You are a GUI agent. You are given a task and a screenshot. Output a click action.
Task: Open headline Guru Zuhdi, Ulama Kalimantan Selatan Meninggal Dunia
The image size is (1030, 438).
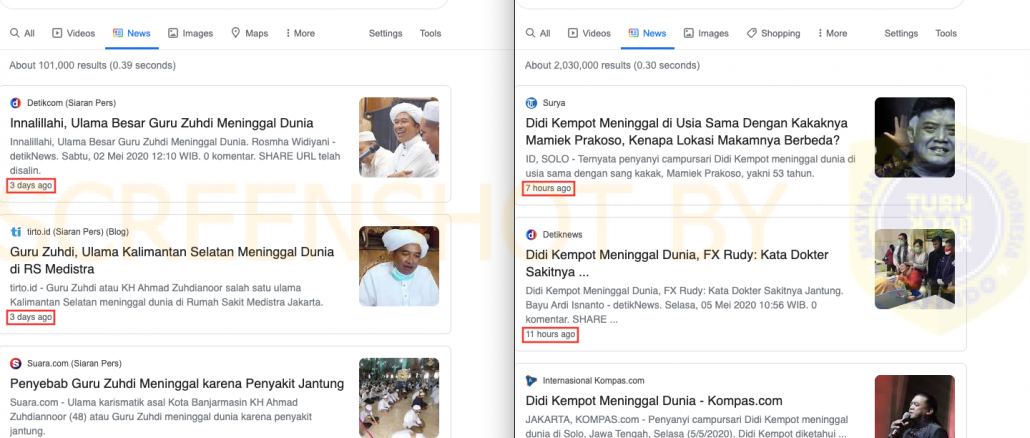(172, 260)
